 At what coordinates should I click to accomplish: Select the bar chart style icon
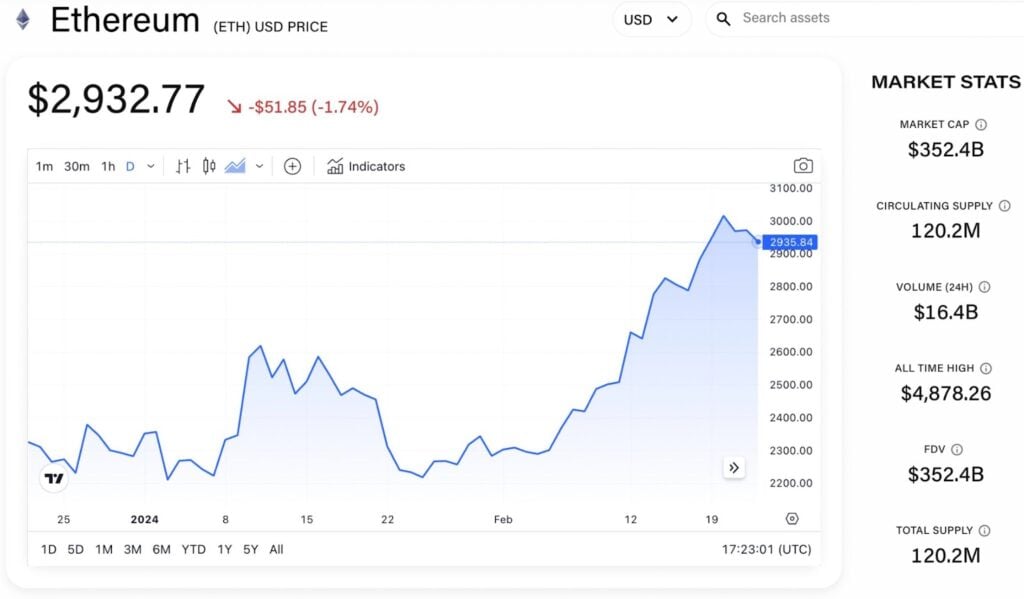pyautogui.click(x=183, y=167)
